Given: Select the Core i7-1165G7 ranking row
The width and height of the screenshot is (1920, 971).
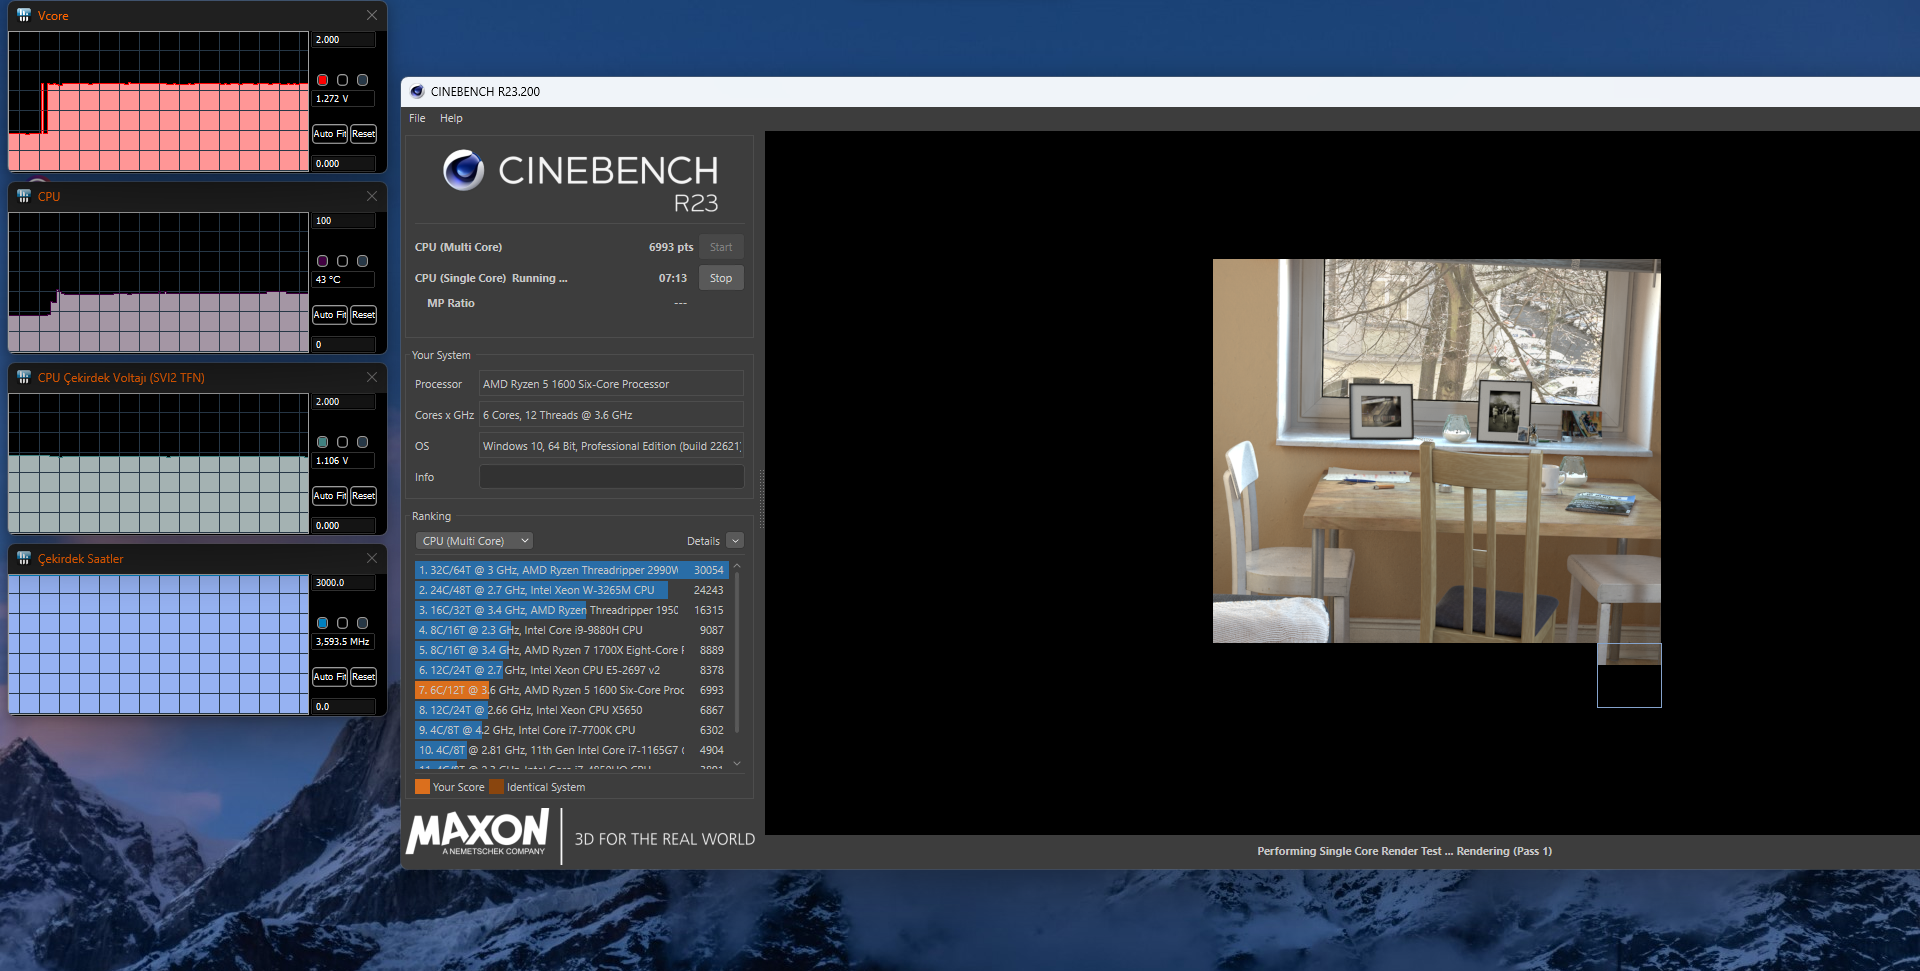Looking at the screenshot, I should tap(571, 750).
